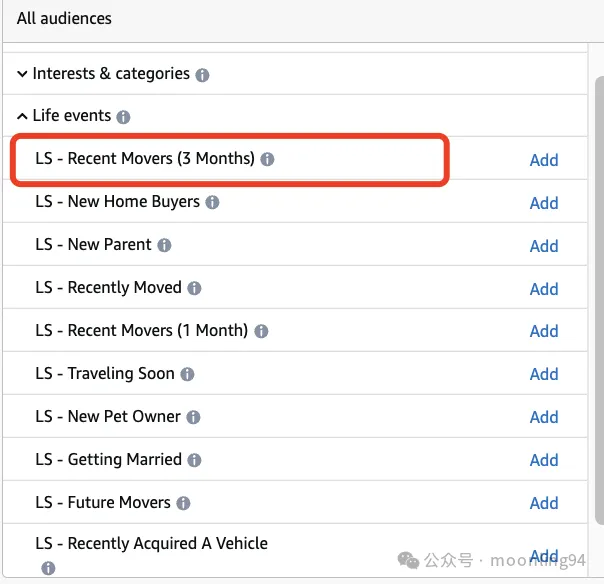The height and width of the screenshot is (584, 604).
Task: Click the LS - Recently Moved label
Action: coord(108,288)
